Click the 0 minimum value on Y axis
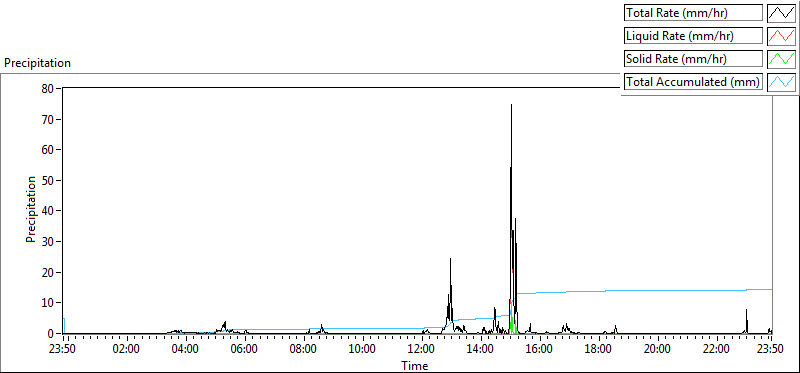Viewport: 800px width, 373px height. point(51,334)
